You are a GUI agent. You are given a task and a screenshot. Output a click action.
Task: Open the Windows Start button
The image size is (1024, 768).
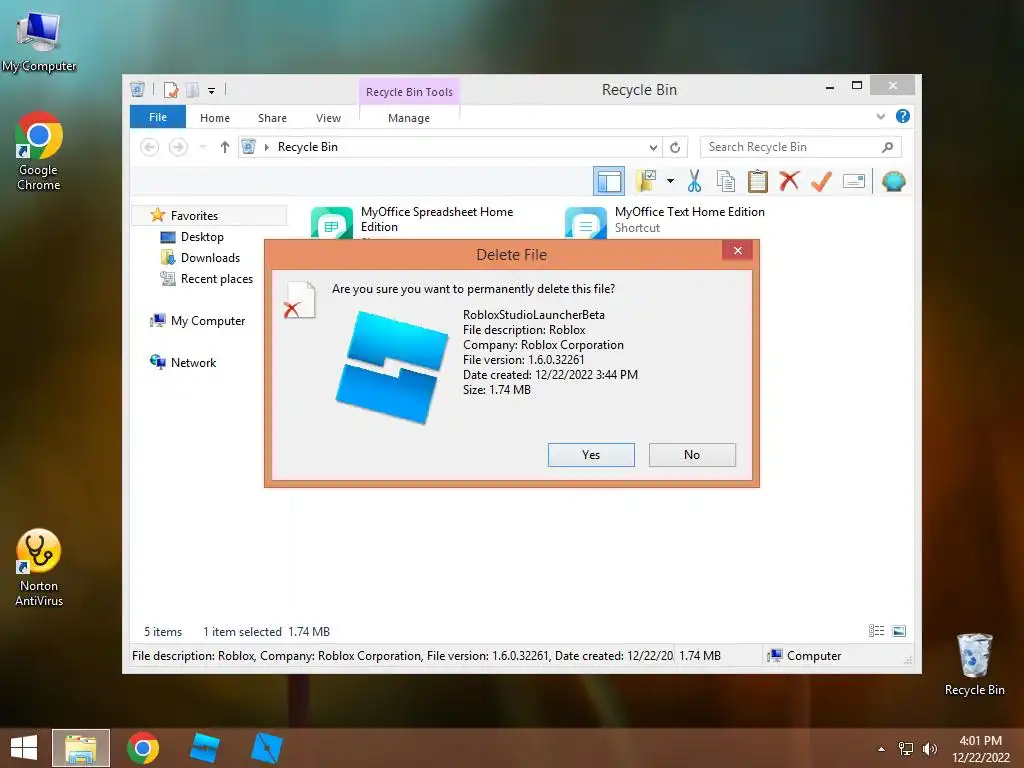tap(24, 748)
